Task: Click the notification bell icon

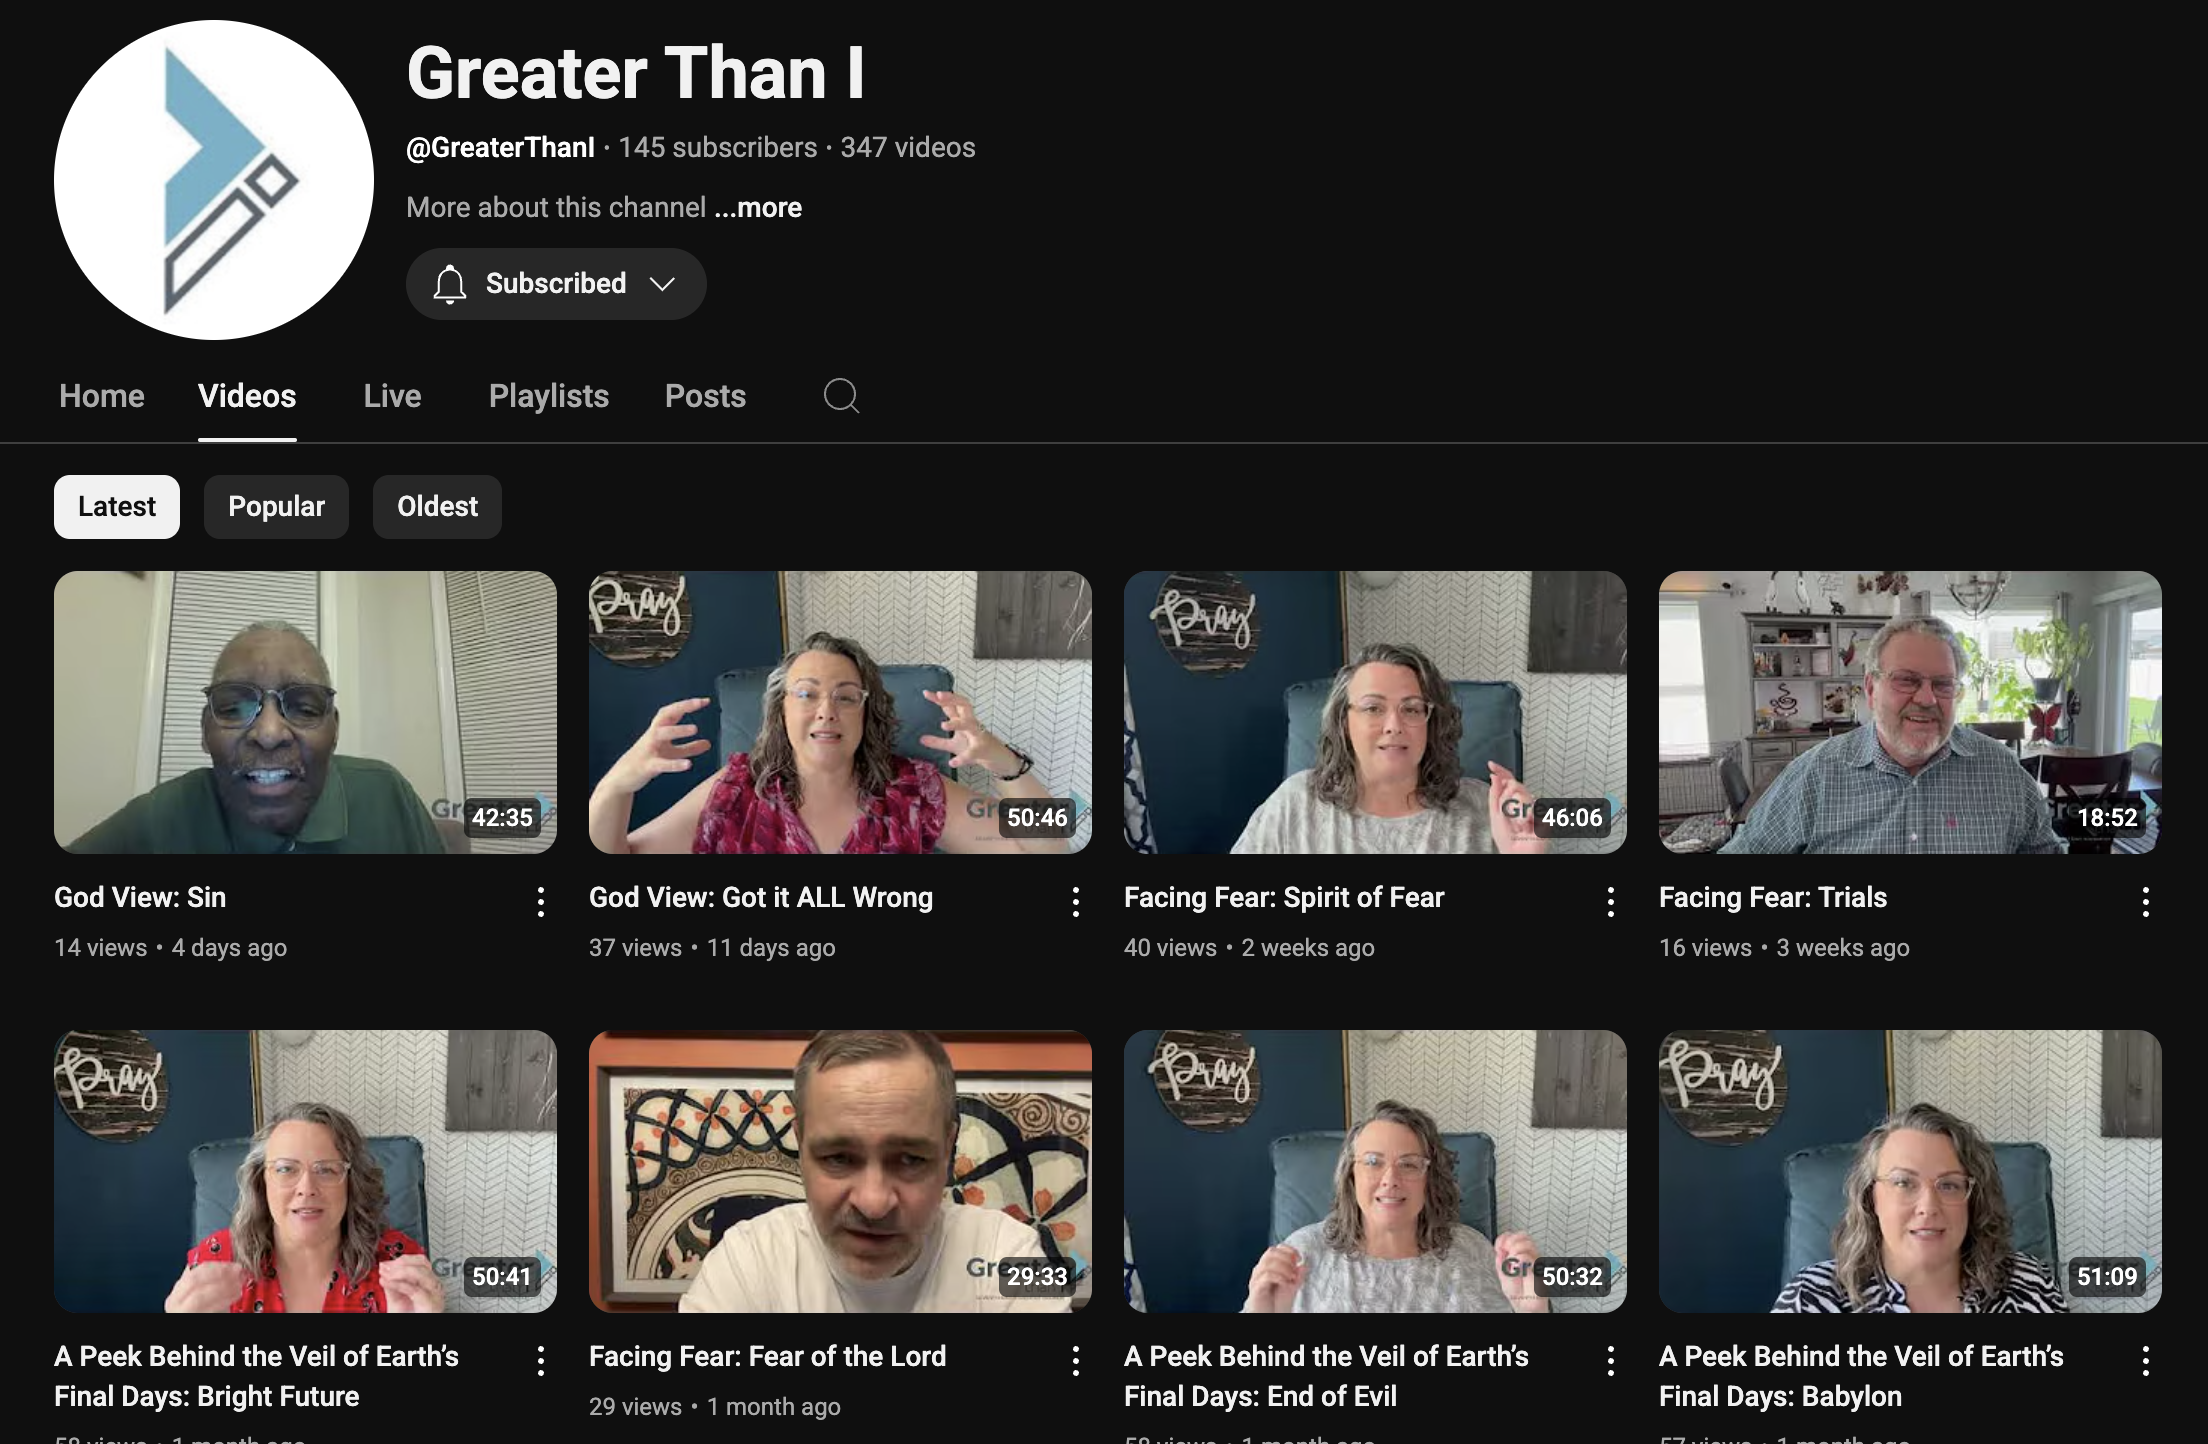Action: [x=450, y=284]
